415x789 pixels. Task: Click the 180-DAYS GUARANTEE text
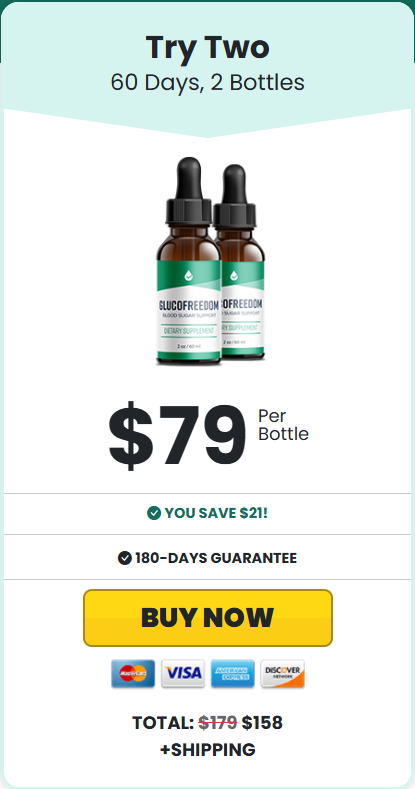pyautogui.click(x=216, y=558)
